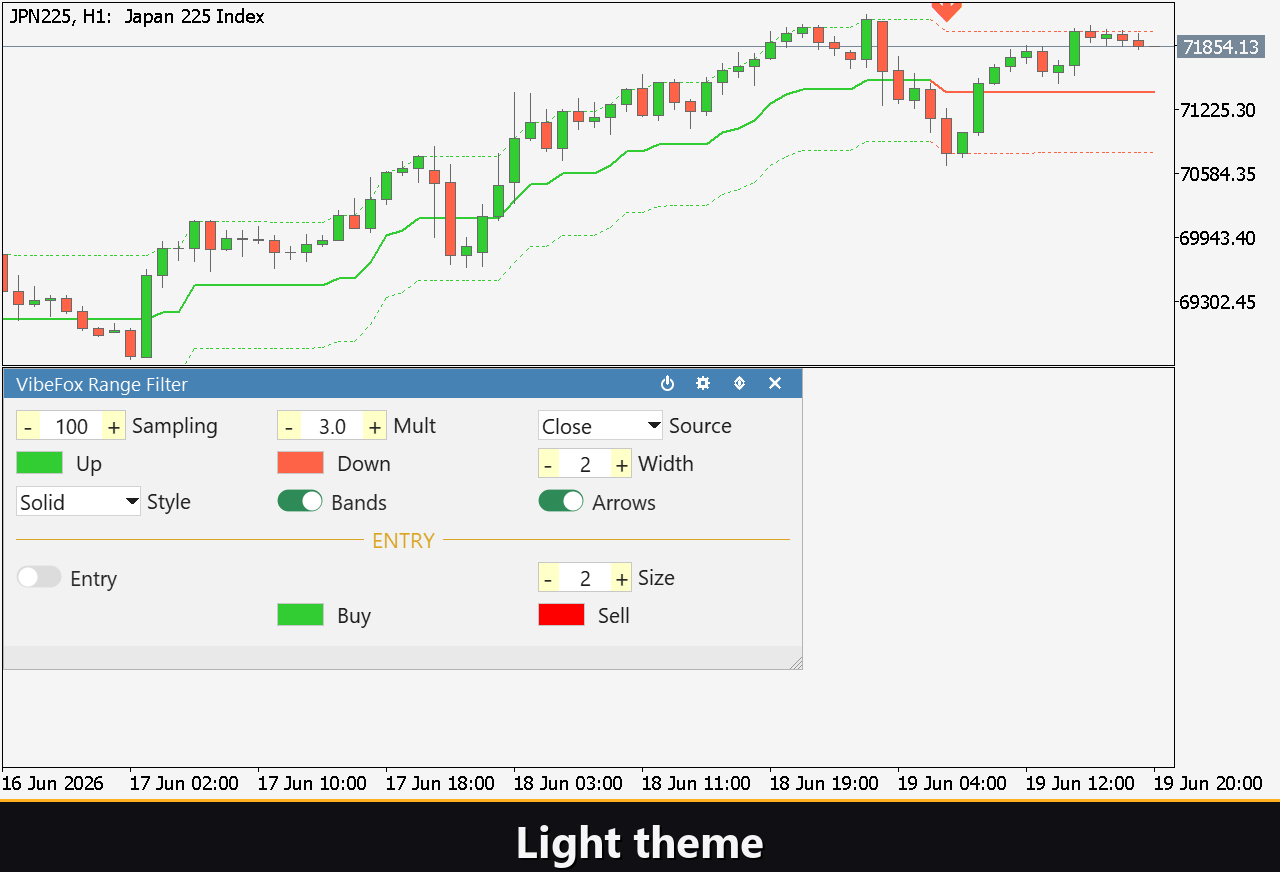Open the Source dropdown set to Close

[x=600, y=426]
